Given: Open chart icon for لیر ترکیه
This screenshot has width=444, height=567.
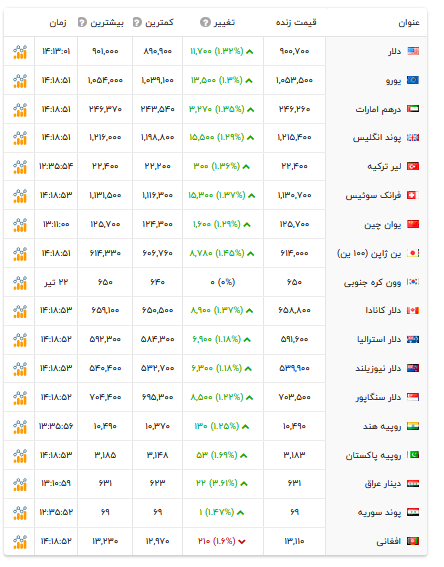Looking at the screenshot, I should click(20, 167).
